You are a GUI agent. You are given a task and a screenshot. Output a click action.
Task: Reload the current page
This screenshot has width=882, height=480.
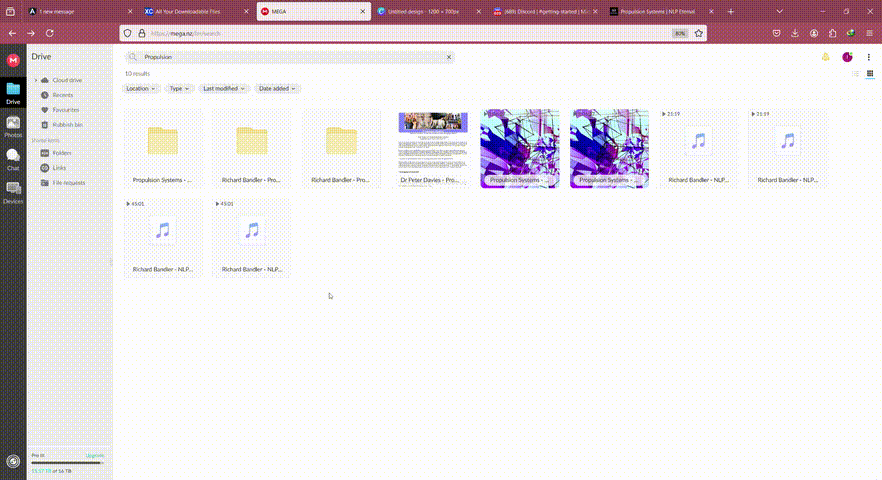coord(50,33)
